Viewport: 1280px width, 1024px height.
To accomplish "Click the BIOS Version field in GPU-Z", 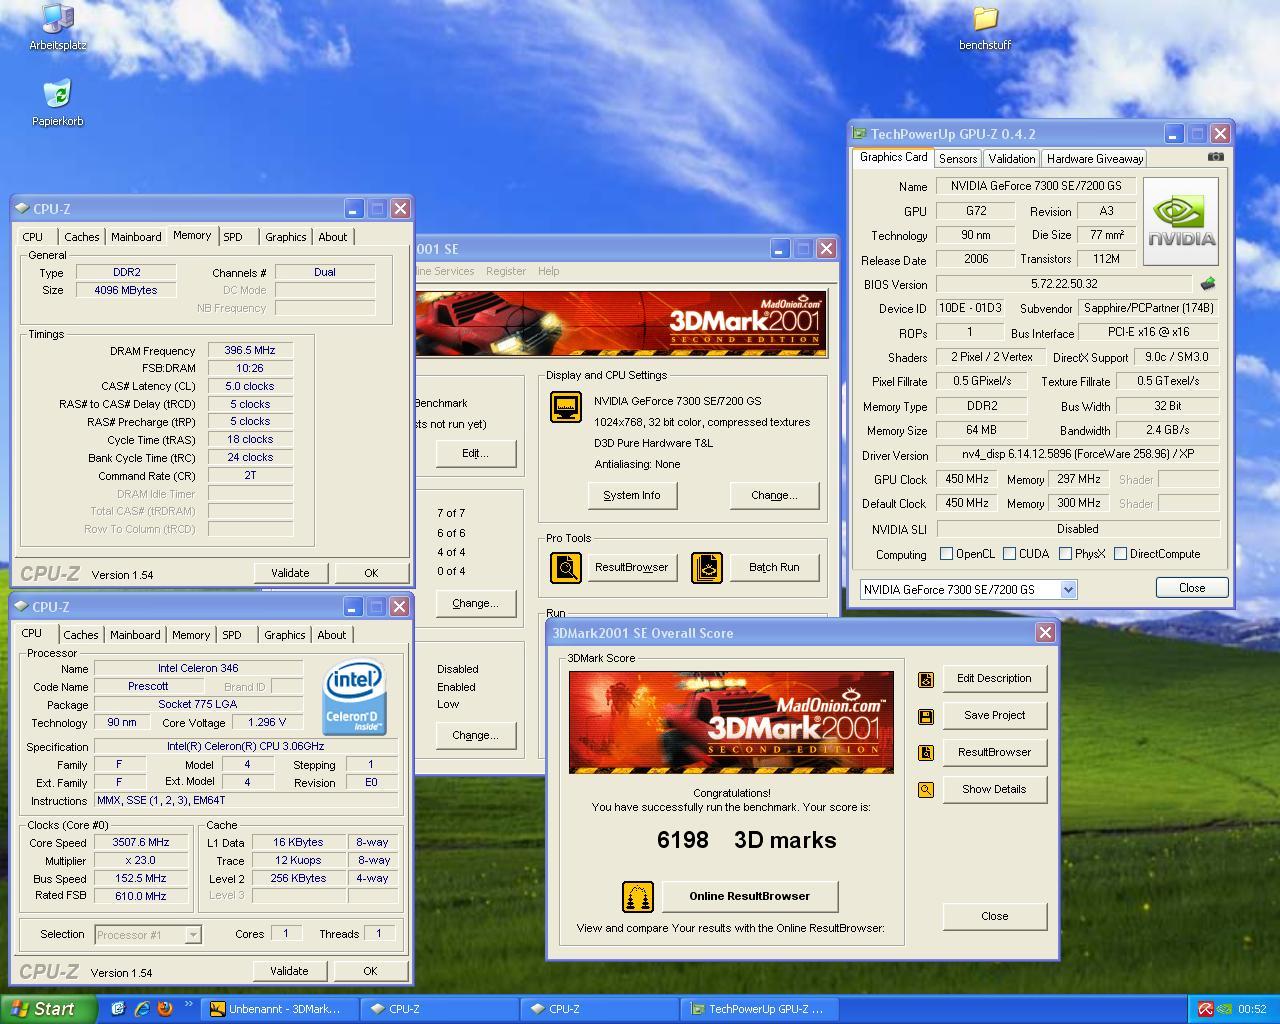I will 1063,284.
